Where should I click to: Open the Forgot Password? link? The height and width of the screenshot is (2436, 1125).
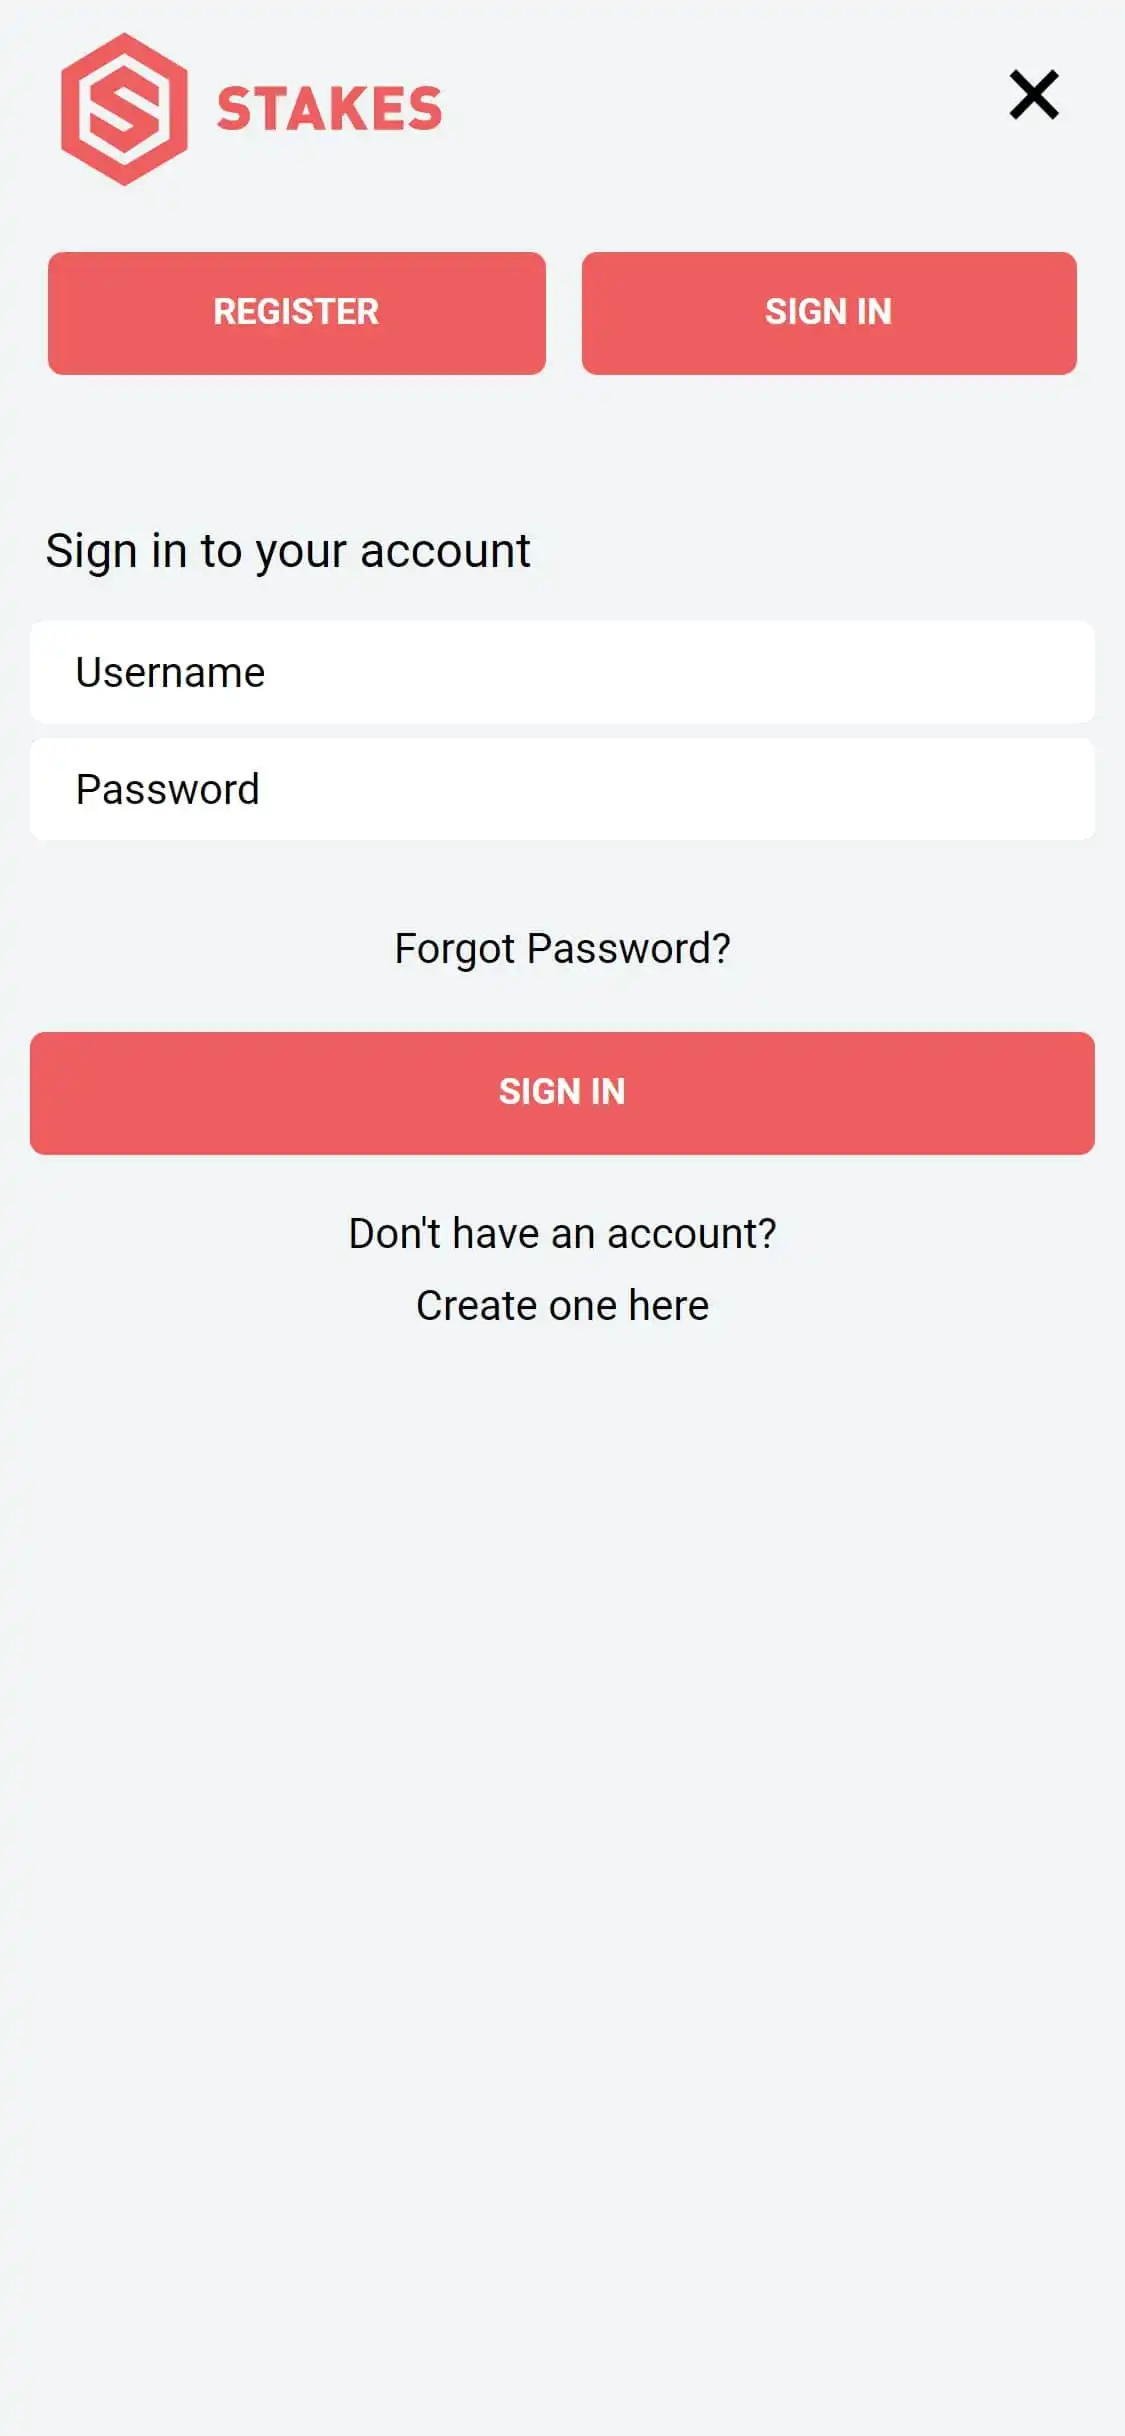562,948
